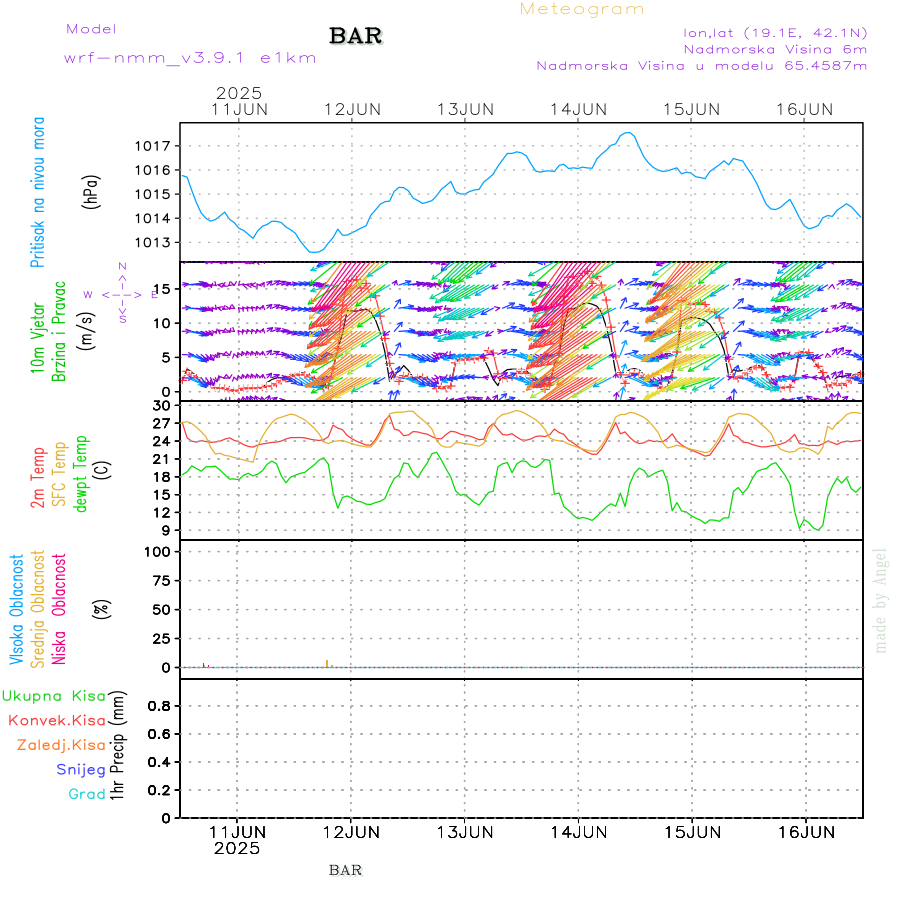The image size is (900, 900).
Task: Click the N-S-W-E wind direction compass legend
Action: click(122, 294)
